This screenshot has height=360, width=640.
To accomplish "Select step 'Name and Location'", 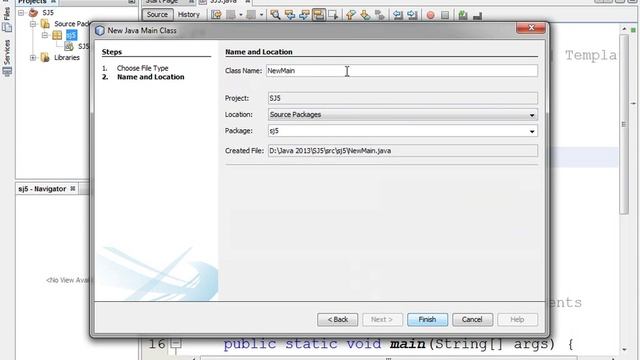I will 151,77.
